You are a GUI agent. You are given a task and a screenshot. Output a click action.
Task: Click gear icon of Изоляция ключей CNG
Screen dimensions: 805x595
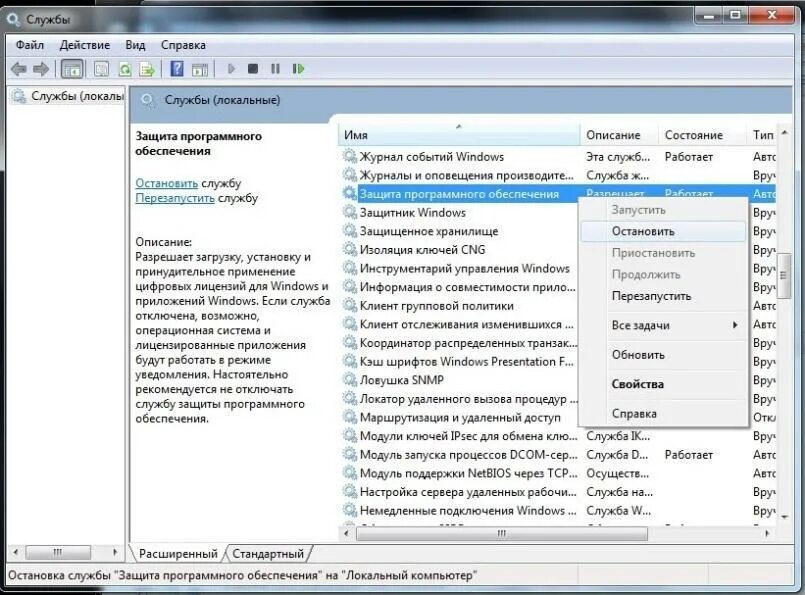[350, 249]
